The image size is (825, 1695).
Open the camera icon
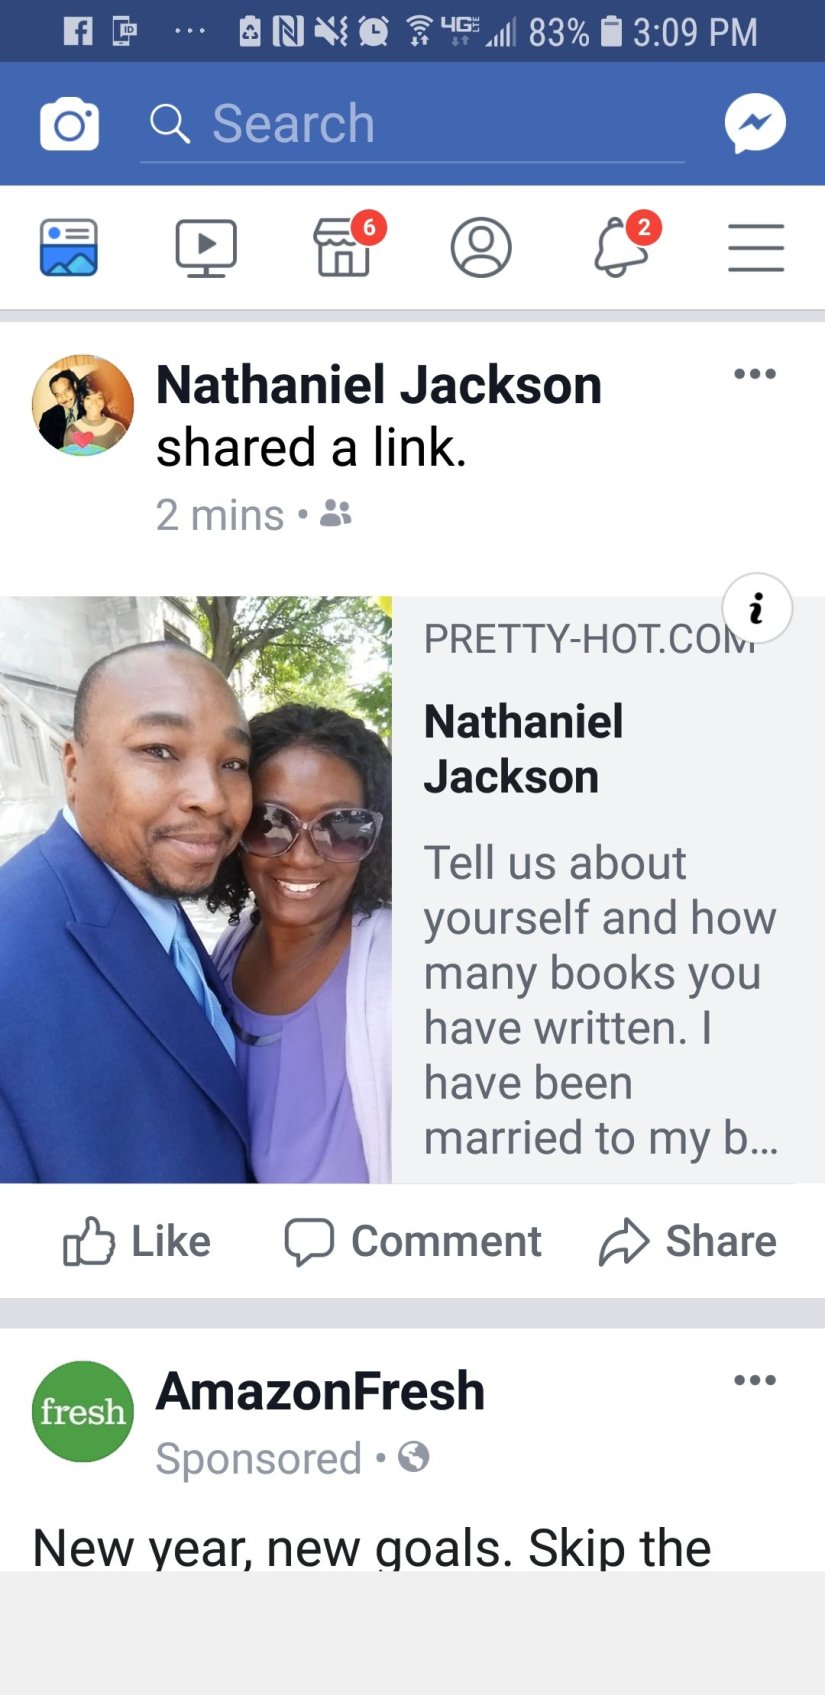(69, 124)
